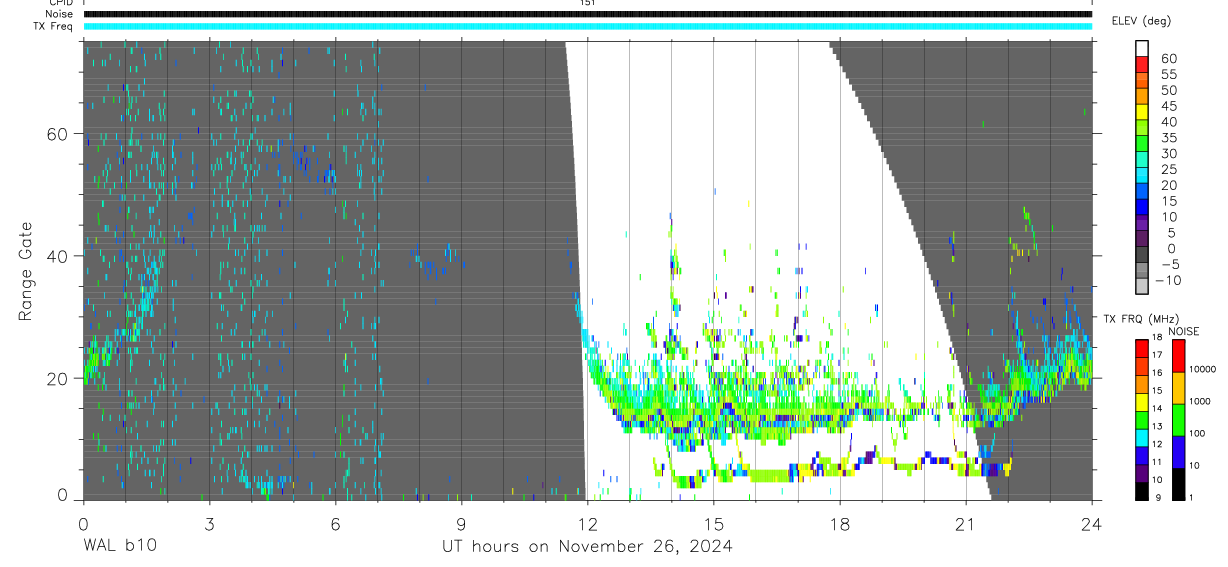Screen dimensions: 1228x567
Task: Click the black Noise strip
Action: [x=587, y=14]
